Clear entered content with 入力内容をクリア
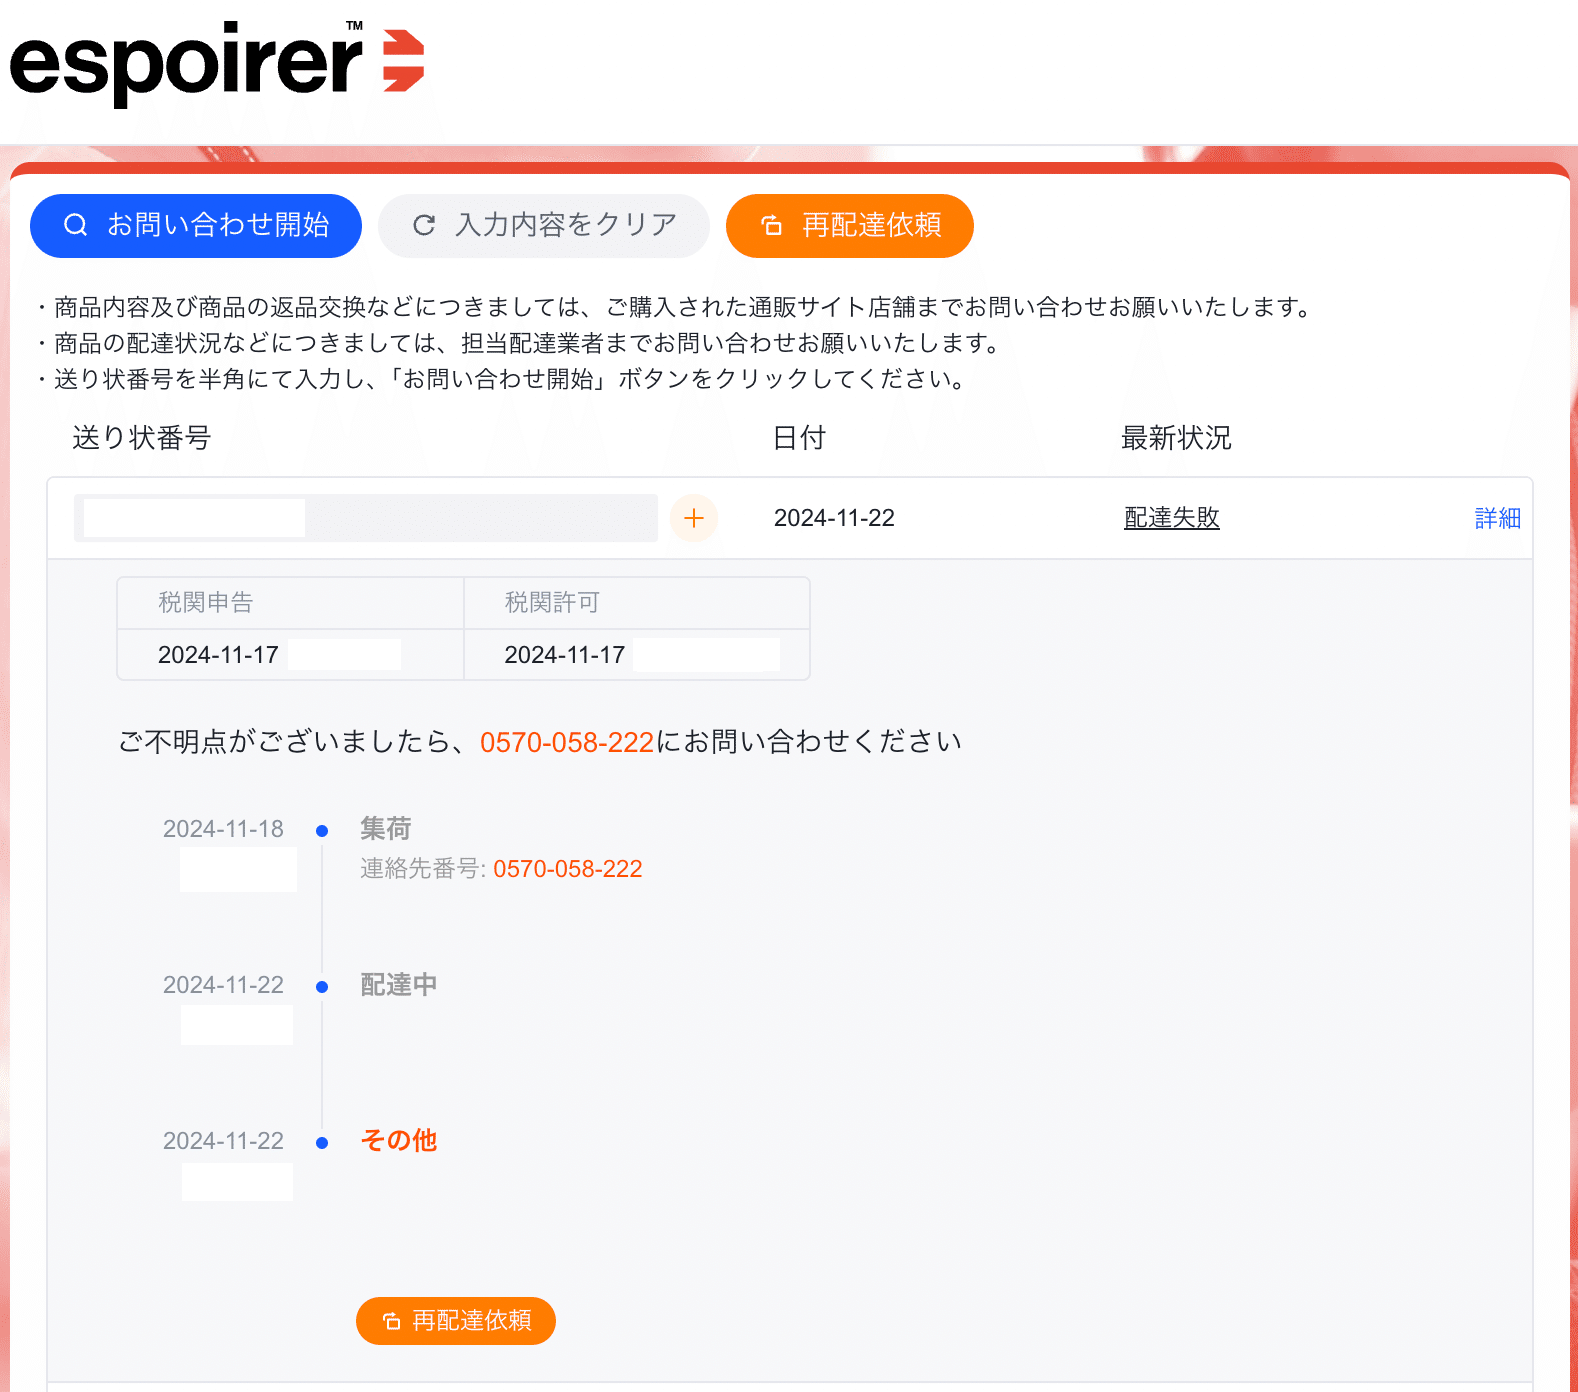 544,225
